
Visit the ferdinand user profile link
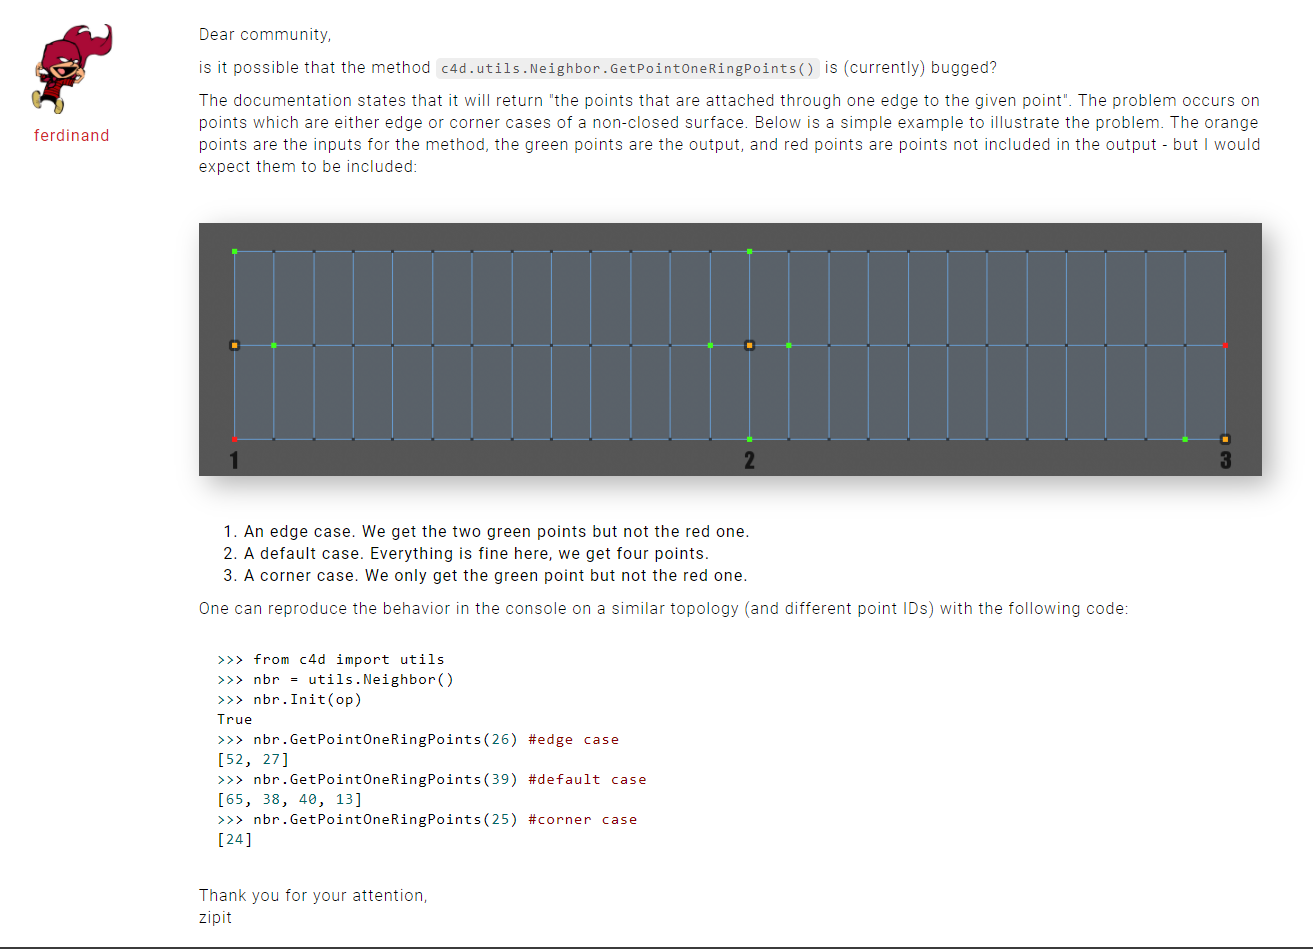[x=72, y=135]
